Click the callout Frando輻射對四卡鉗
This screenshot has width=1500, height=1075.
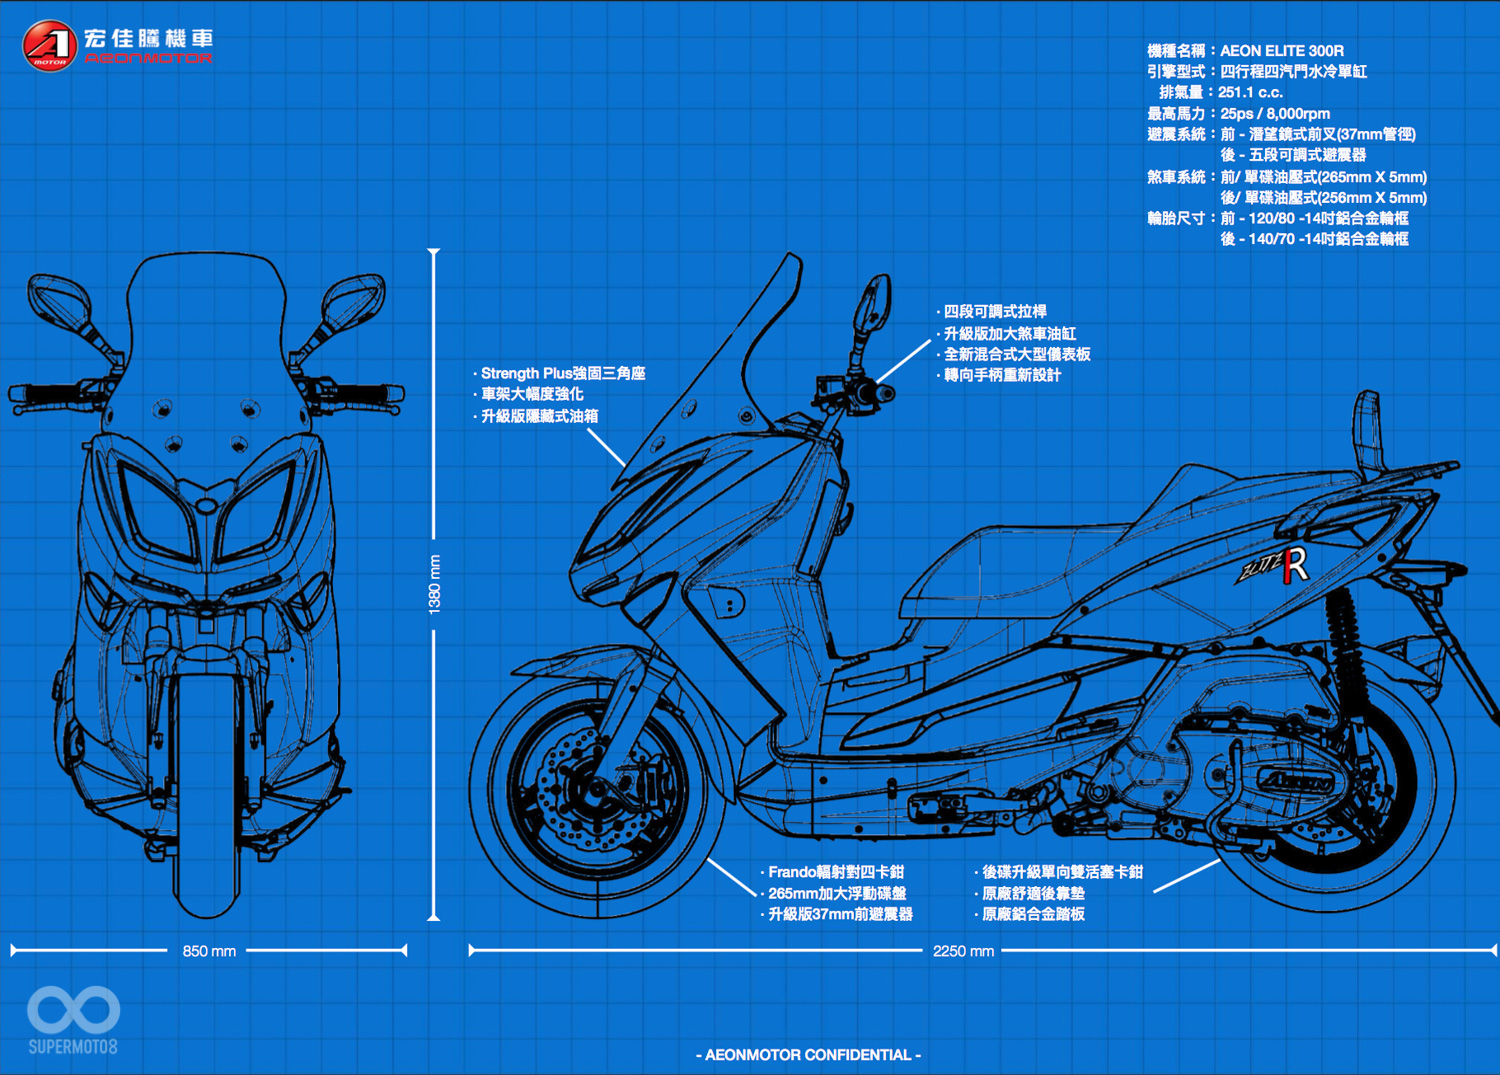click(832, 872)
